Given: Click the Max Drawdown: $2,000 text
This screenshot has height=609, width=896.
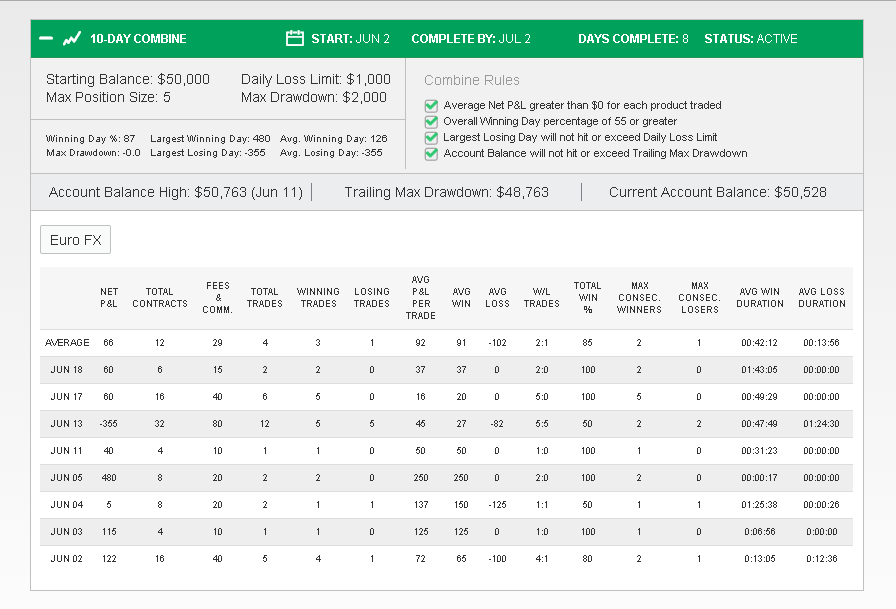Looking at the screenshot, I should point(314,97).
